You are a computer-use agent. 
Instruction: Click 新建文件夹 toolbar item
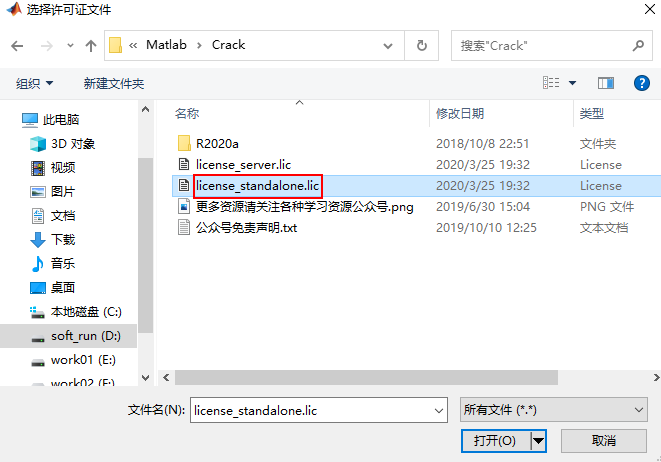(x=114, y=83)
